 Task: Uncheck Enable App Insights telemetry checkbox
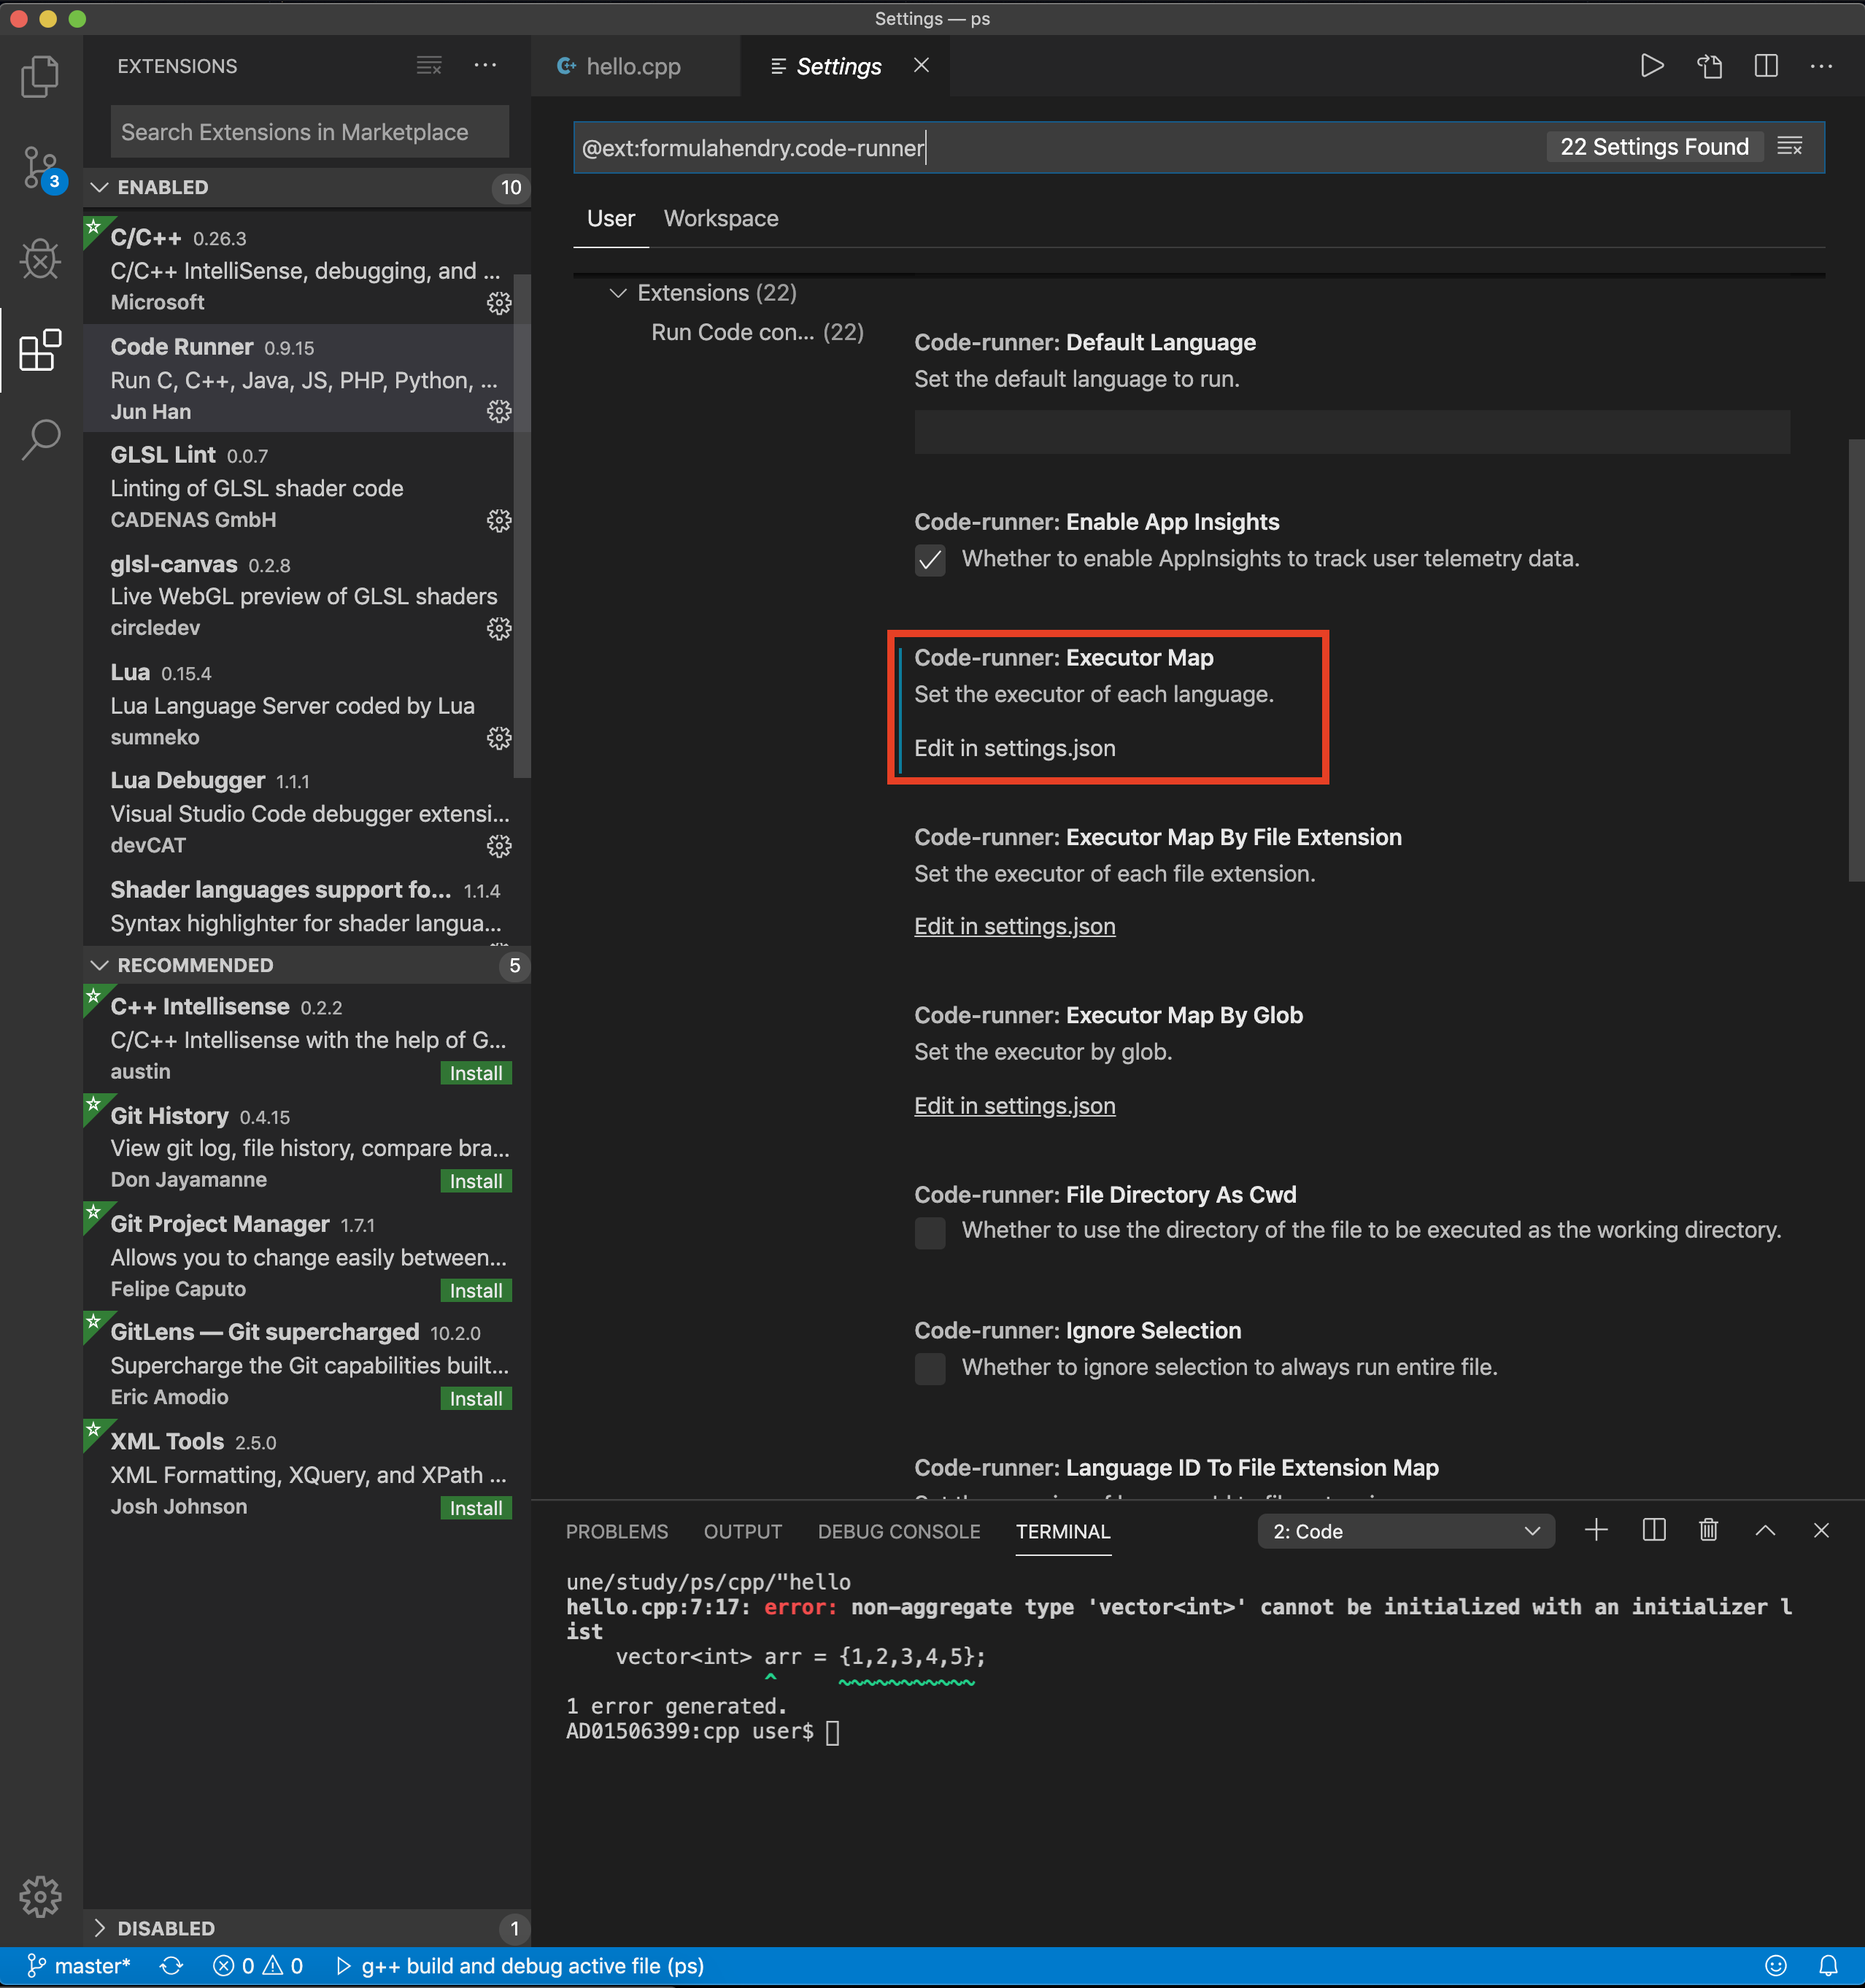pyautogui.click(x=929, y=560)
